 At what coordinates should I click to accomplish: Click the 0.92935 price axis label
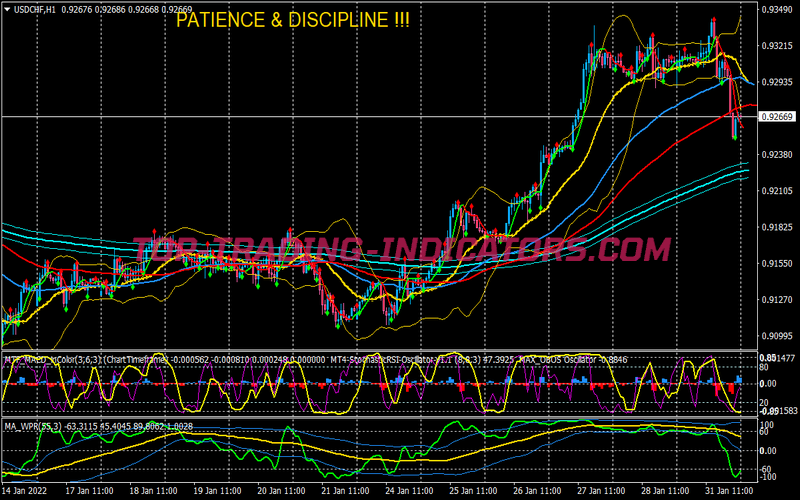pos(777,82)
